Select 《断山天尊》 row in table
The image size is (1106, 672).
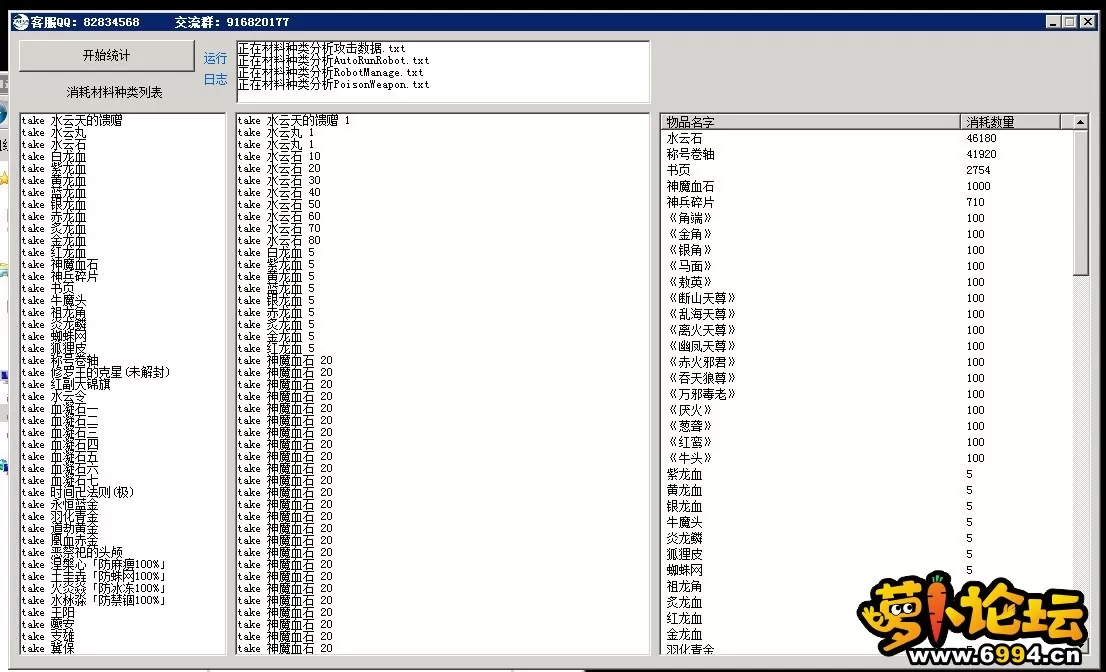click(x=868, y=298)
